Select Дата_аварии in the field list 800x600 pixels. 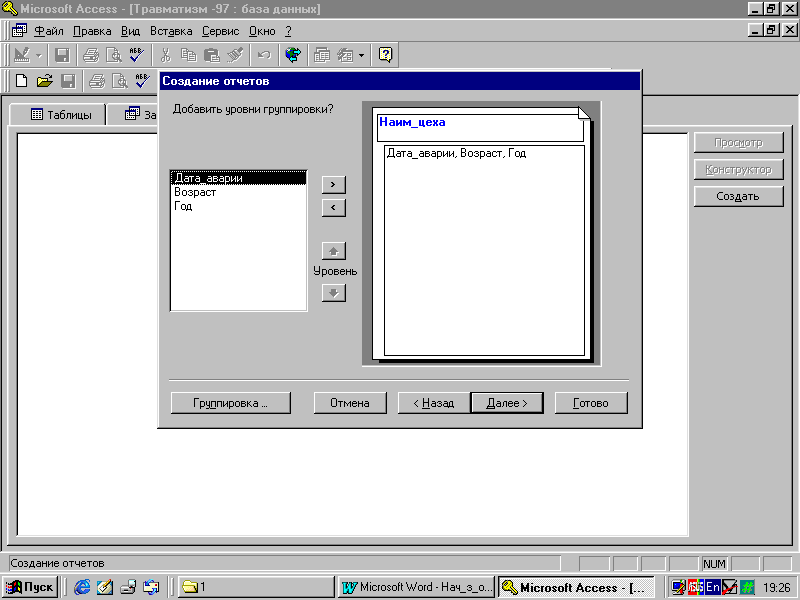pyautogui.click(x=238, y=178)
